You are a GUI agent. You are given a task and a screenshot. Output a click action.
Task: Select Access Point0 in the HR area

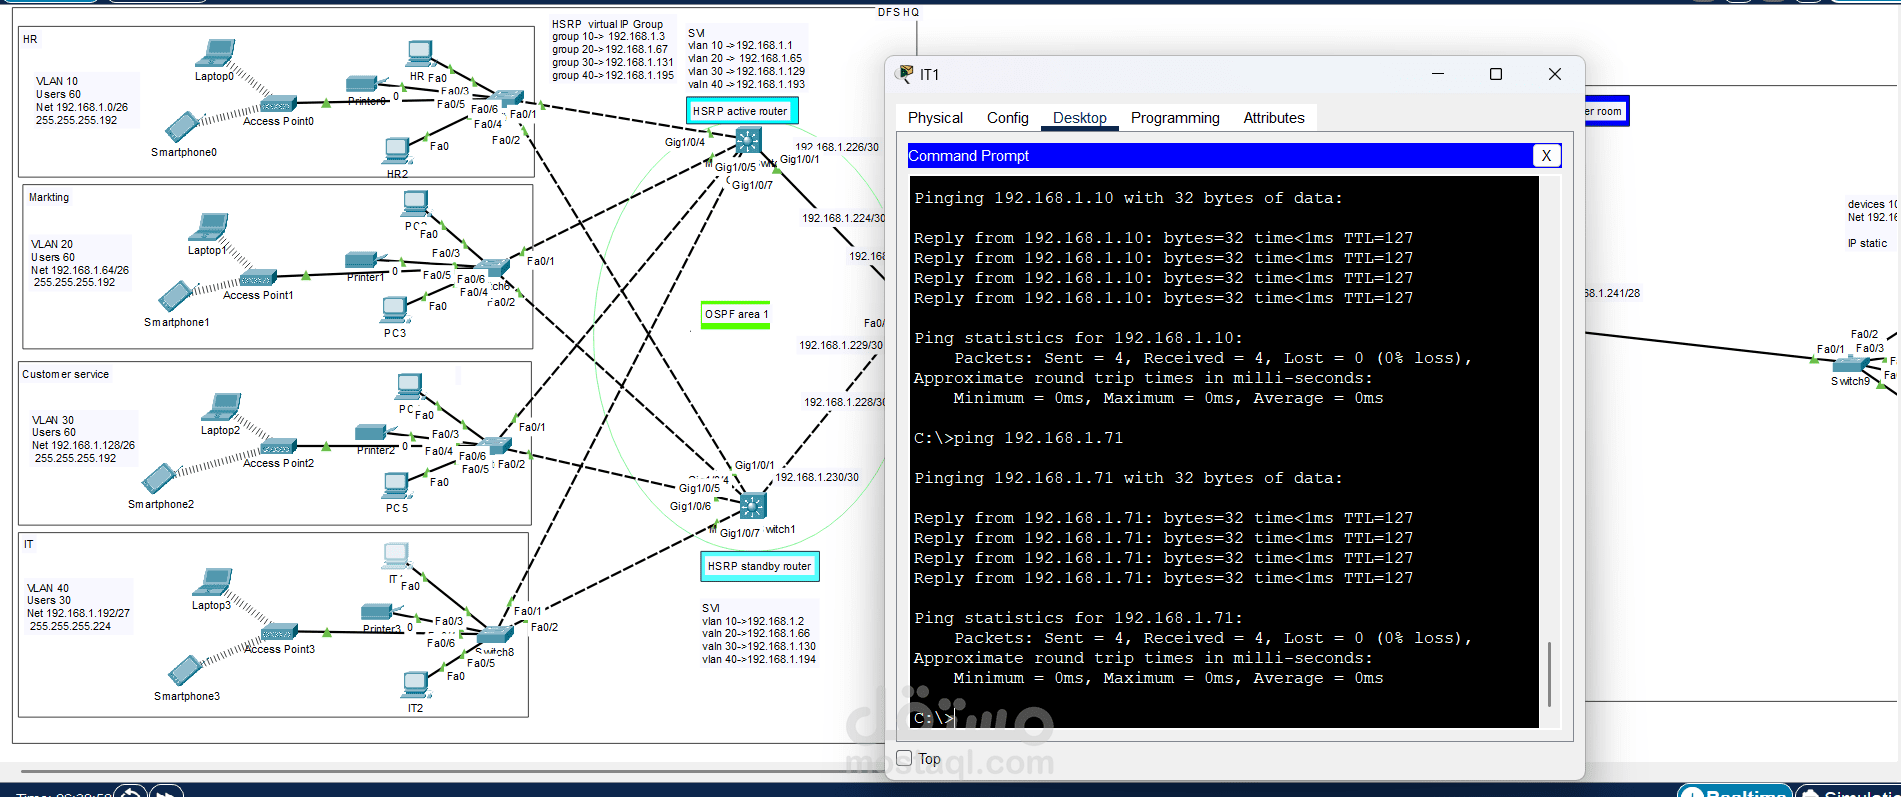pyautogui.click(x=278, y=104)
